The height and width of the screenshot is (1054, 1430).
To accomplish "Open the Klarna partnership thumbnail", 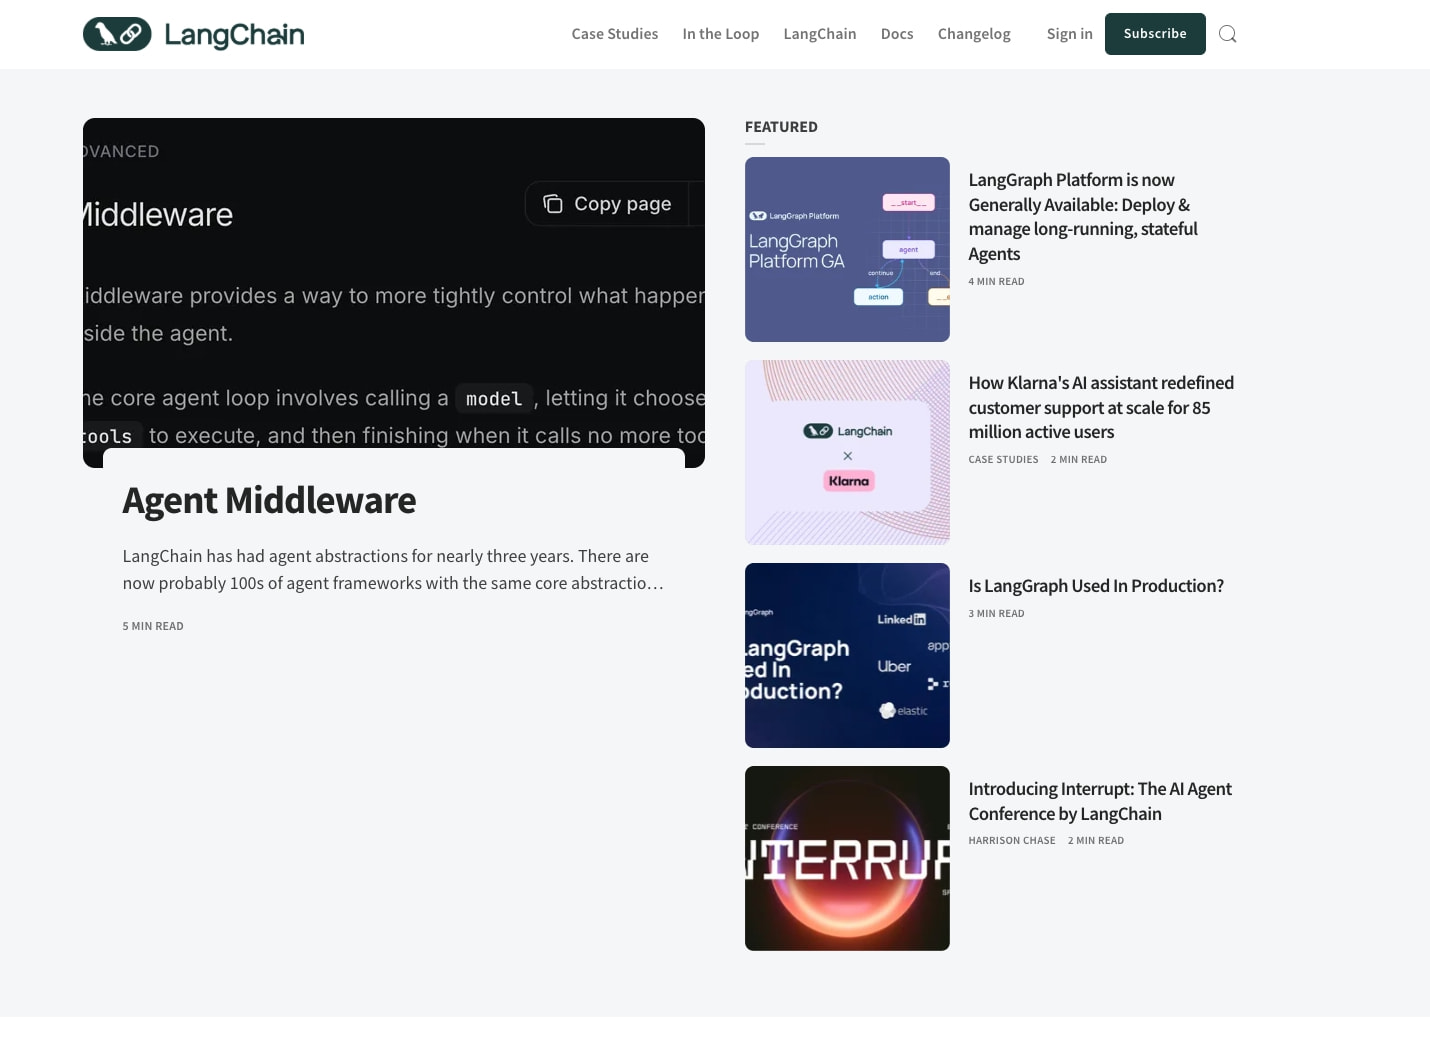I will coord(847,452).
